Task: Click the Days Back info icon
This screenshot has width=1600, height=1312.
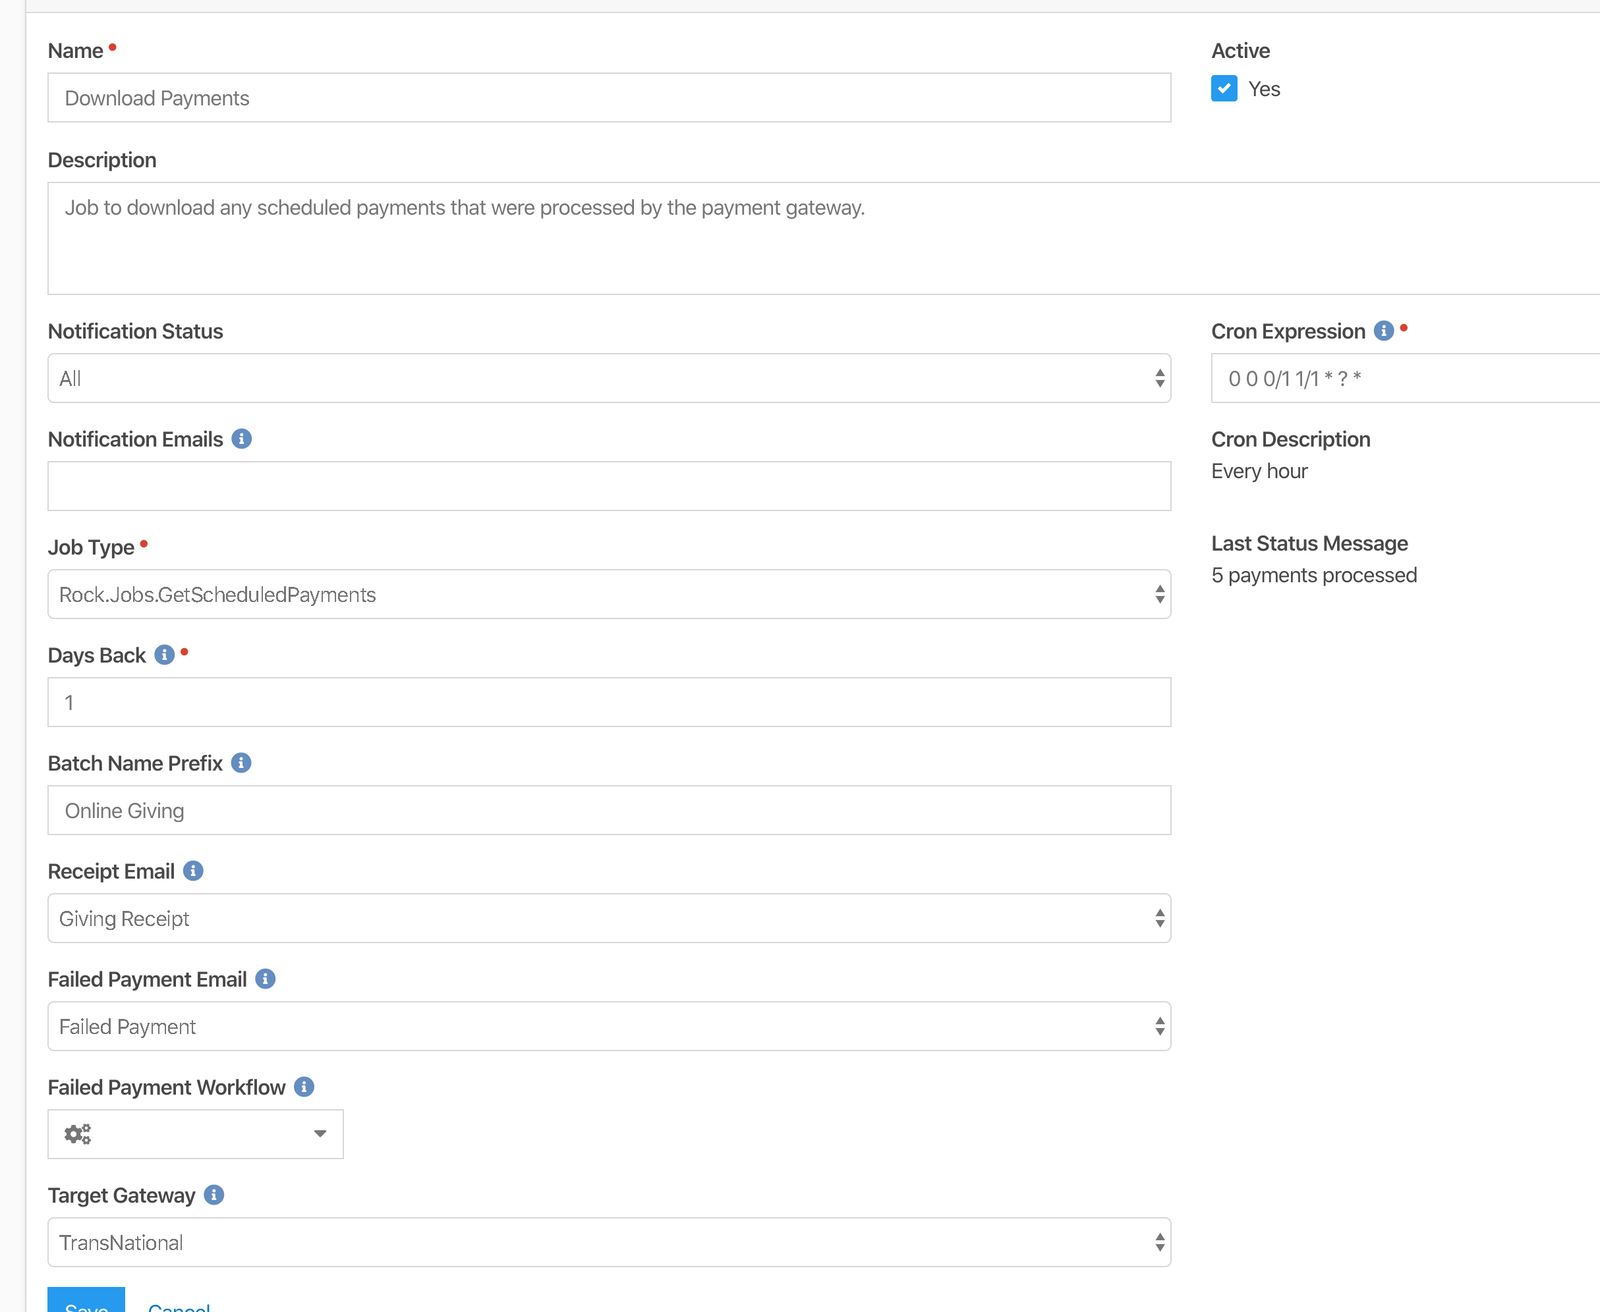Action: [165, 655]
